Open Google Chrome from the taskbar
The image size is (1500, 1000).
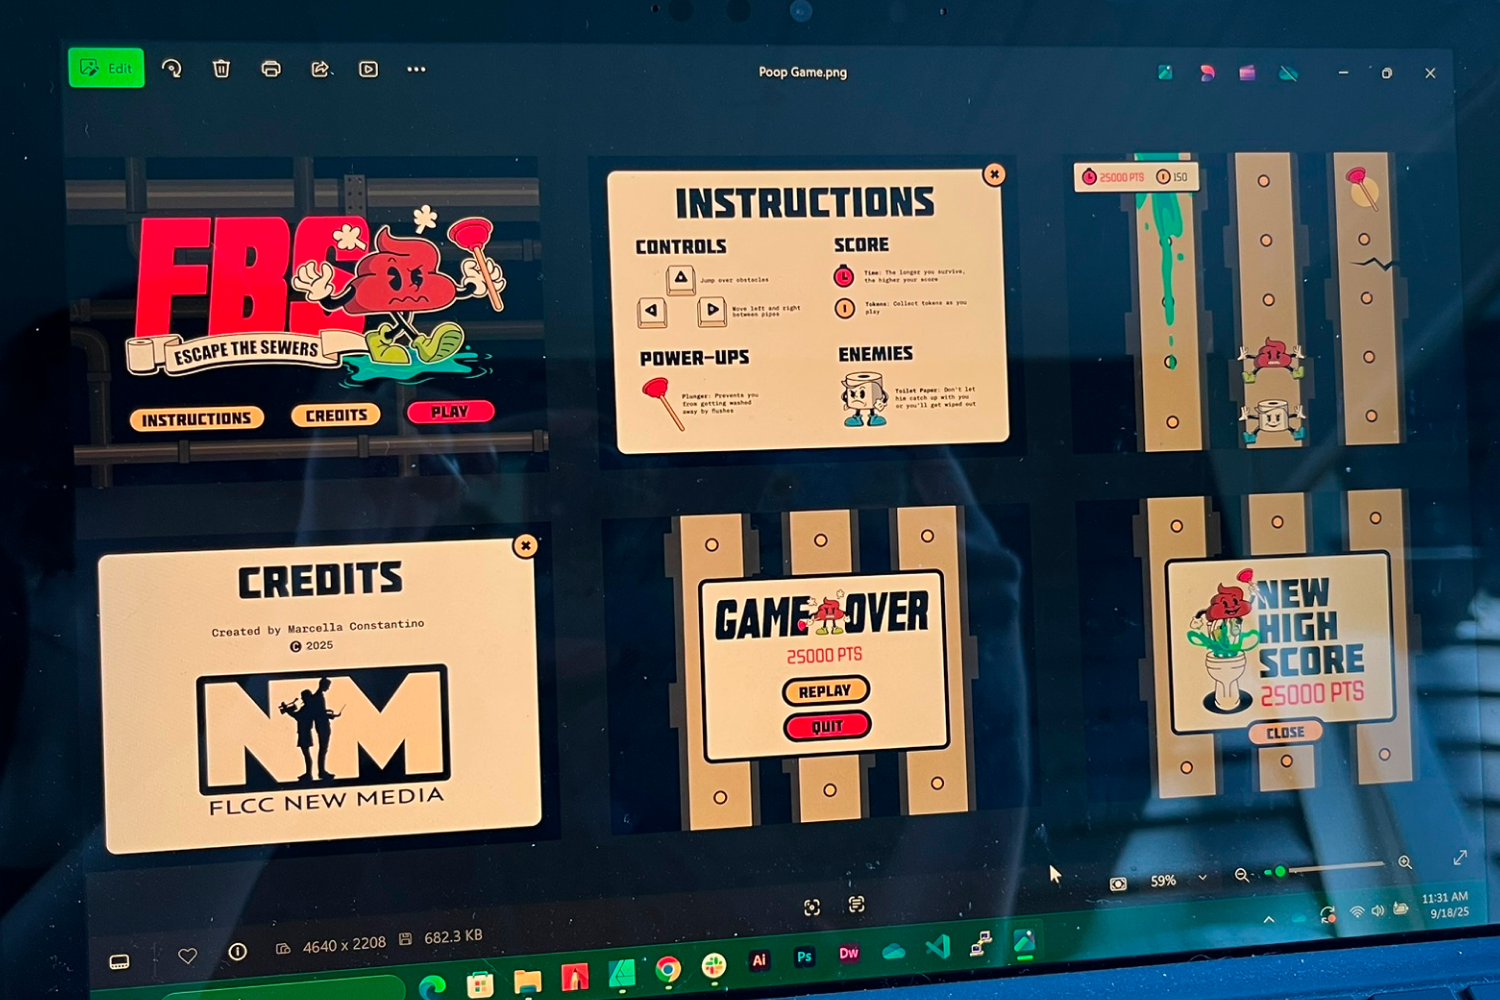[668, 969]
